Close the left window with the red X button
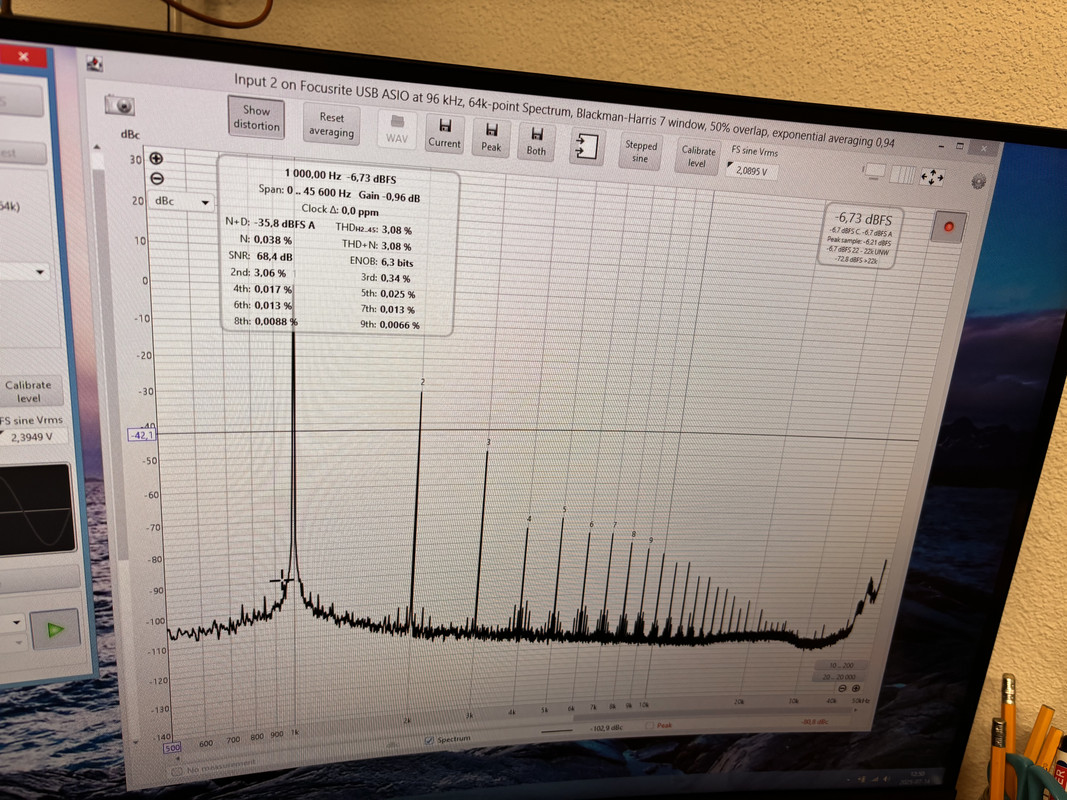1067x800 pixels. [x=23, y=56]
